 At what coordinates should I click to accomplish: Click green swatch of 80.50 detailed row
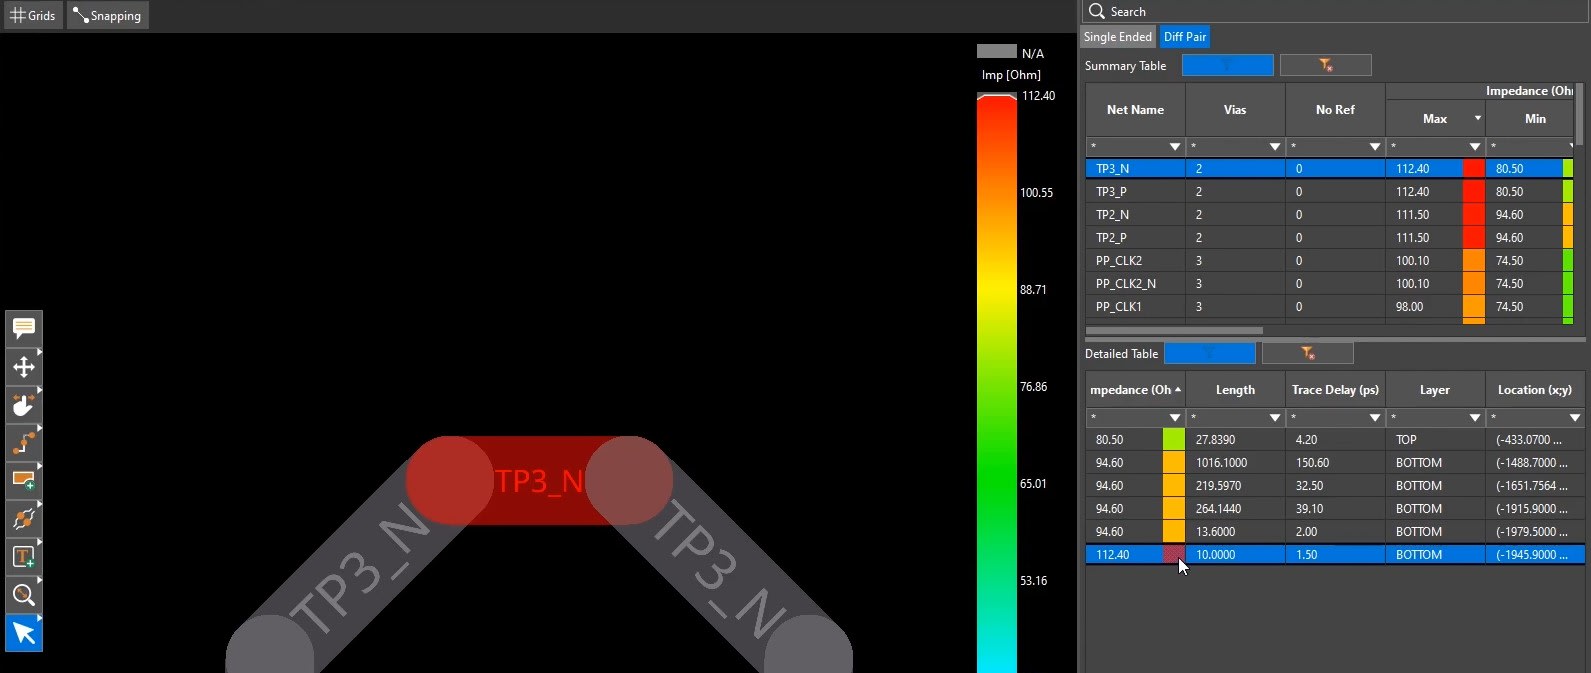[1173, 439]
